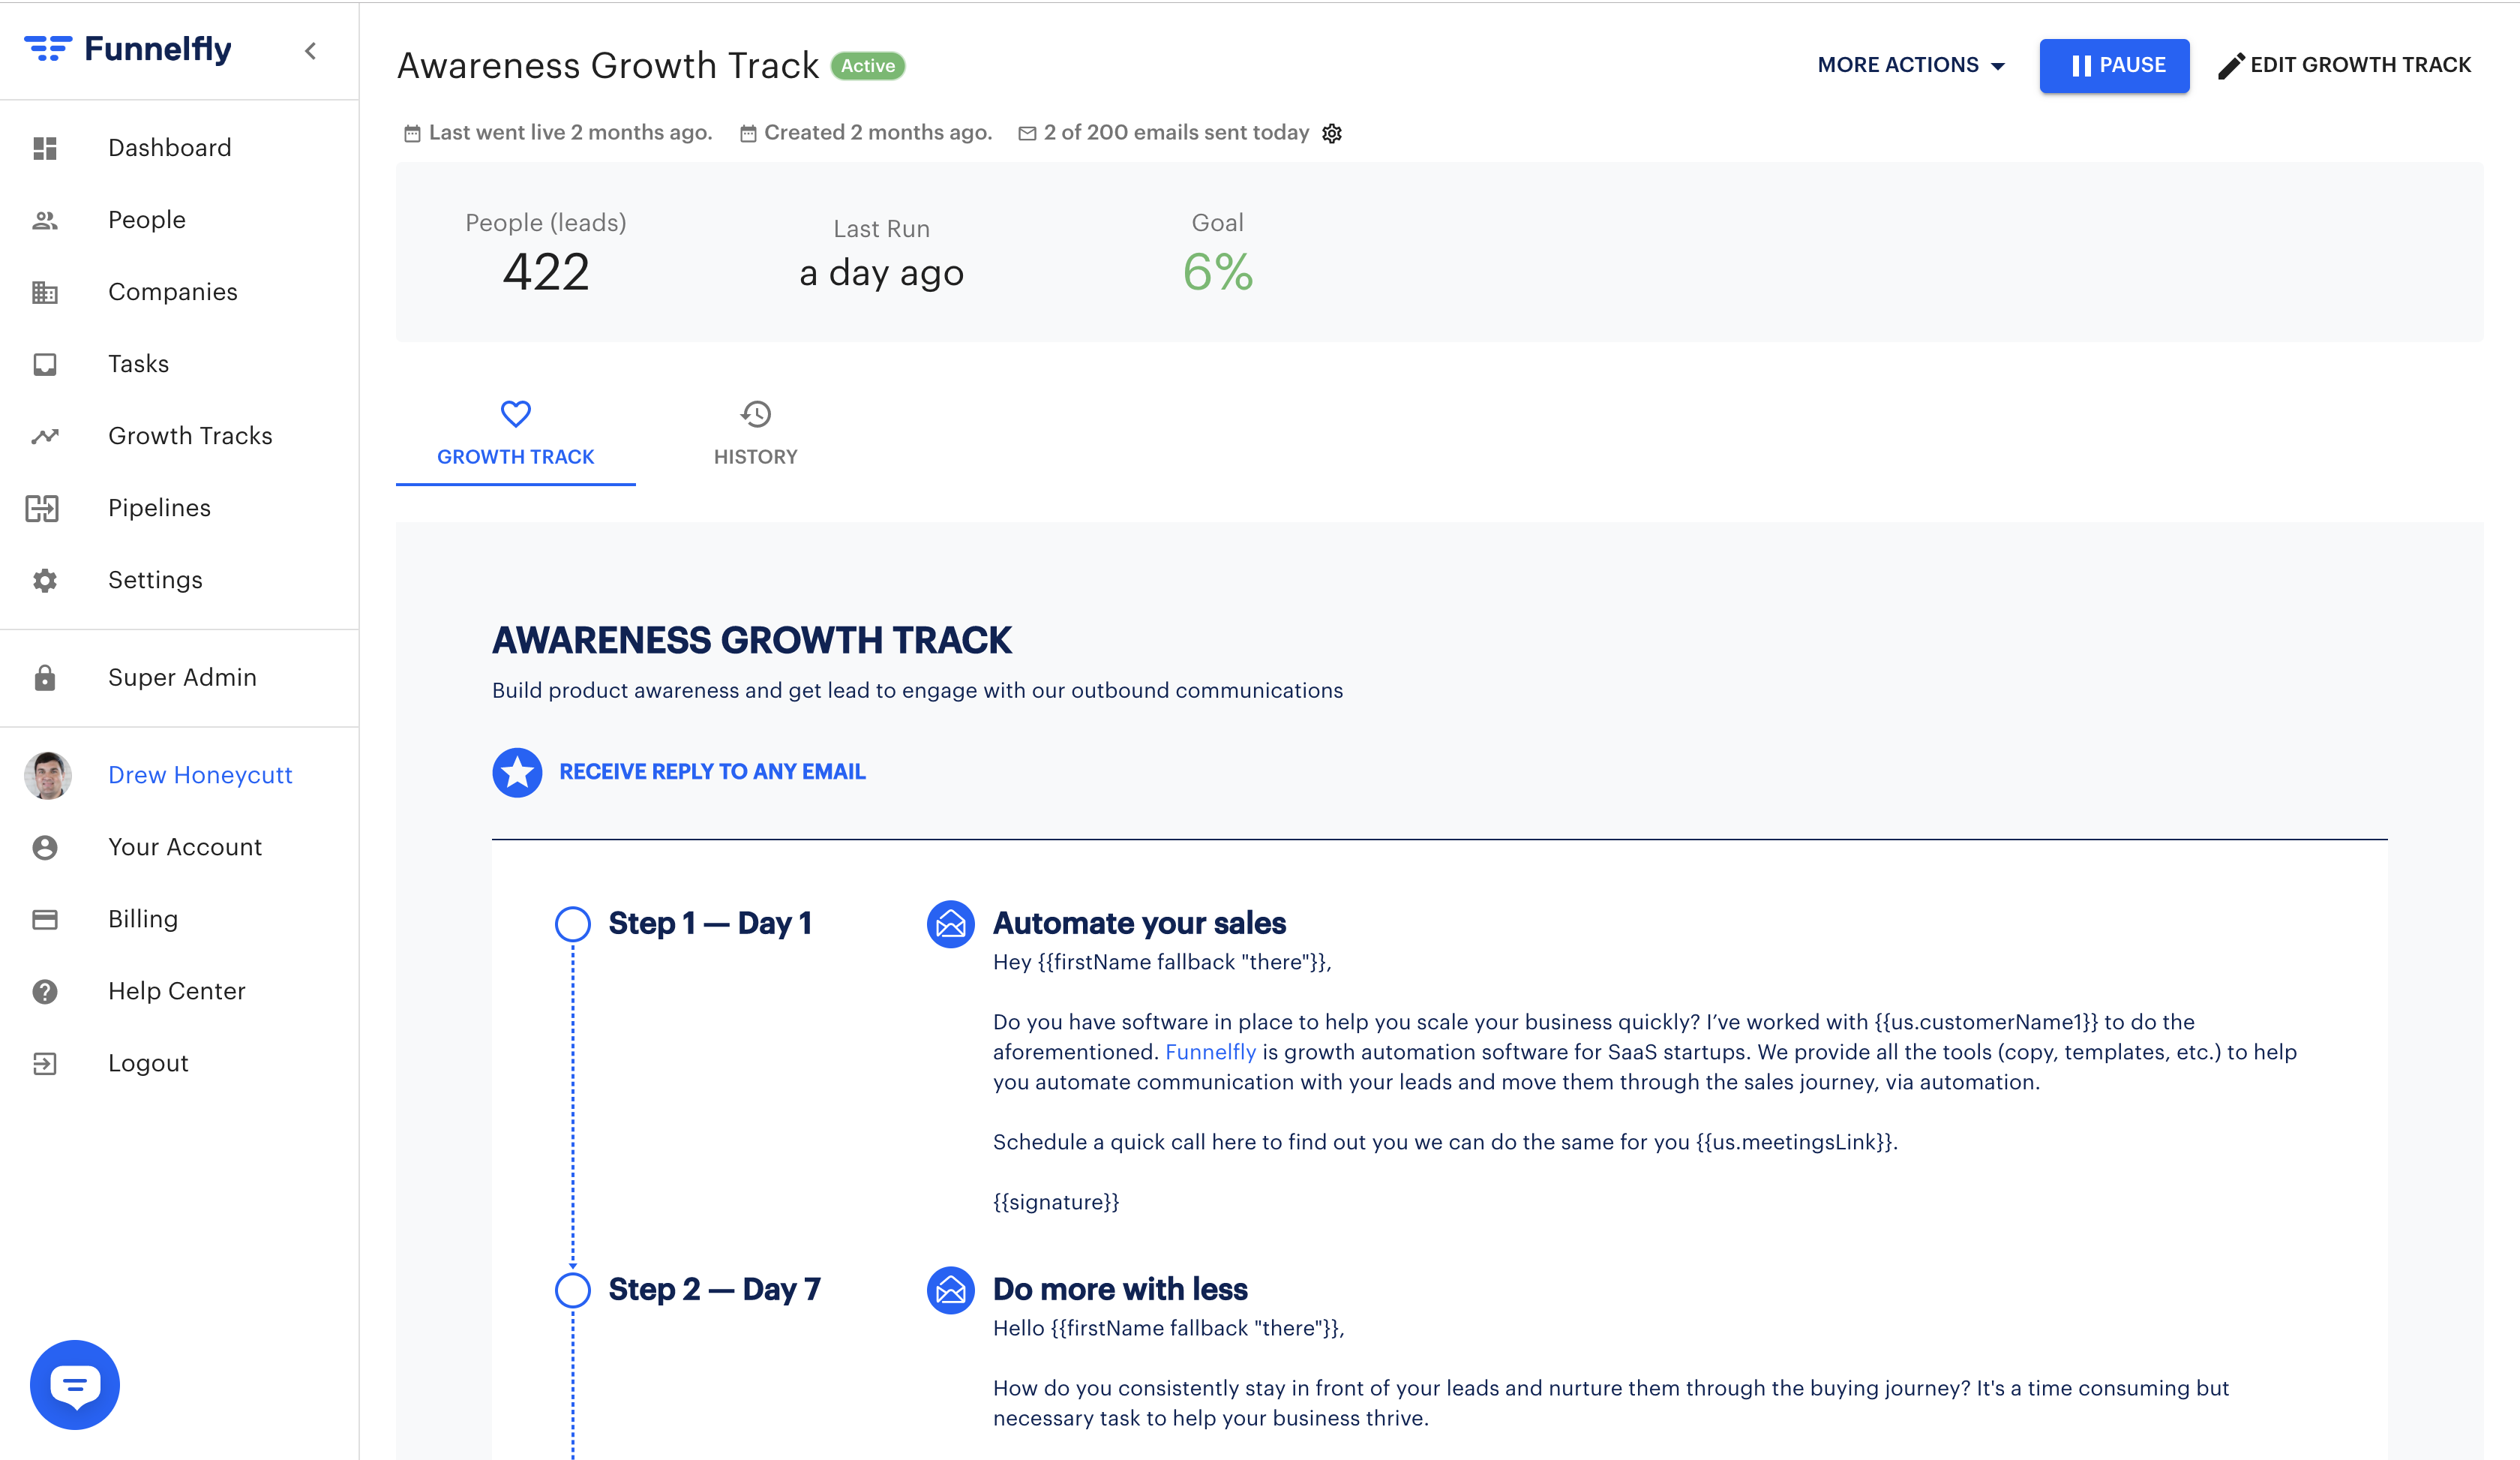
Task: Open Receive Reply To Any Email goal
Action: click(x=712, y=772)
